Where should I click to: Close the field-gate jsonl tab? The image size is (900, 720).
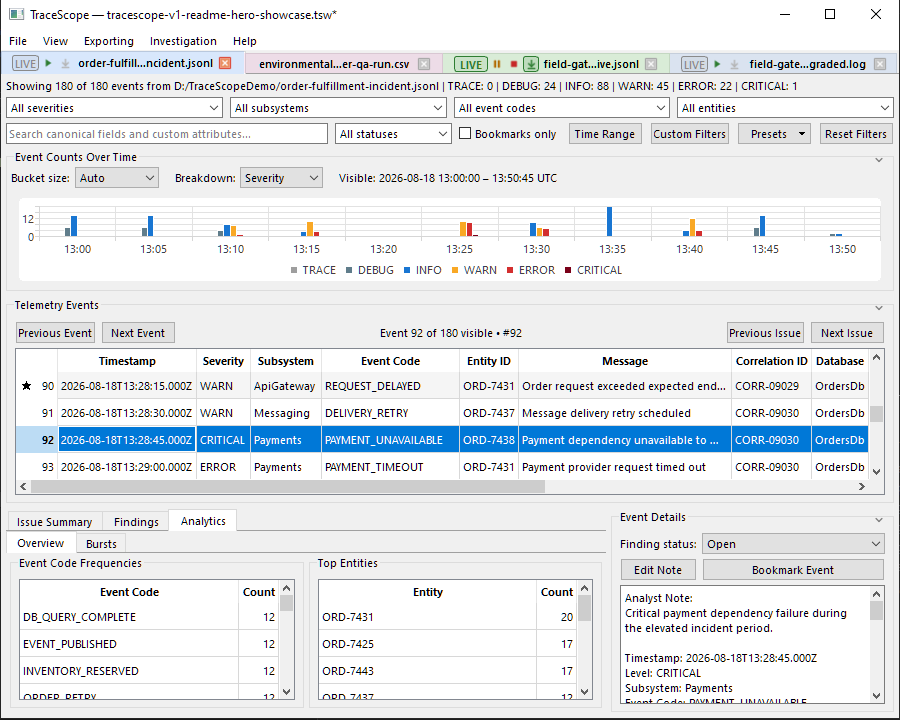click(x=651, y=64)
